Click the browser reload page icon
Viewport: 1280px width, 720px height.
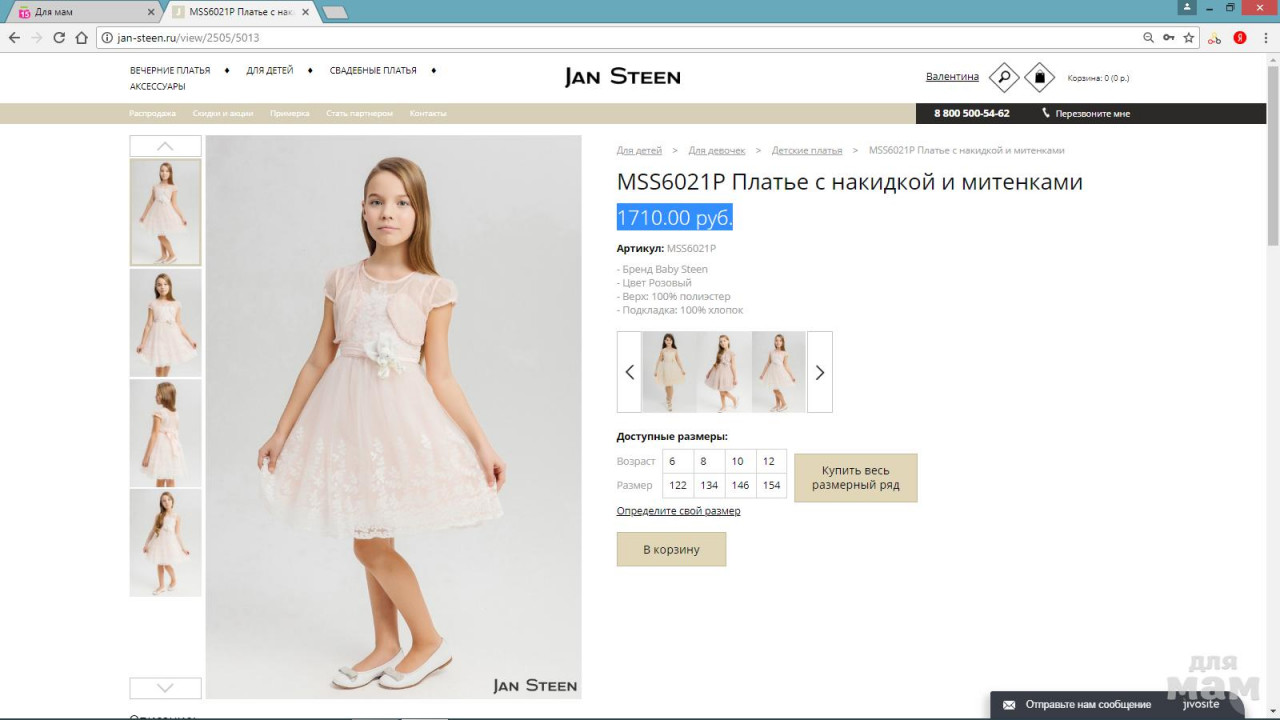point(59,38)
